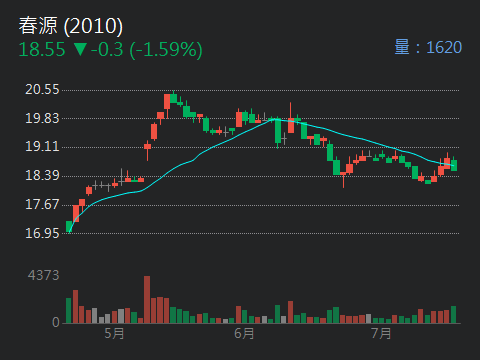The image size is (480, 360).
Task: Click the 0 volume axis label
Action: [56, 322]
